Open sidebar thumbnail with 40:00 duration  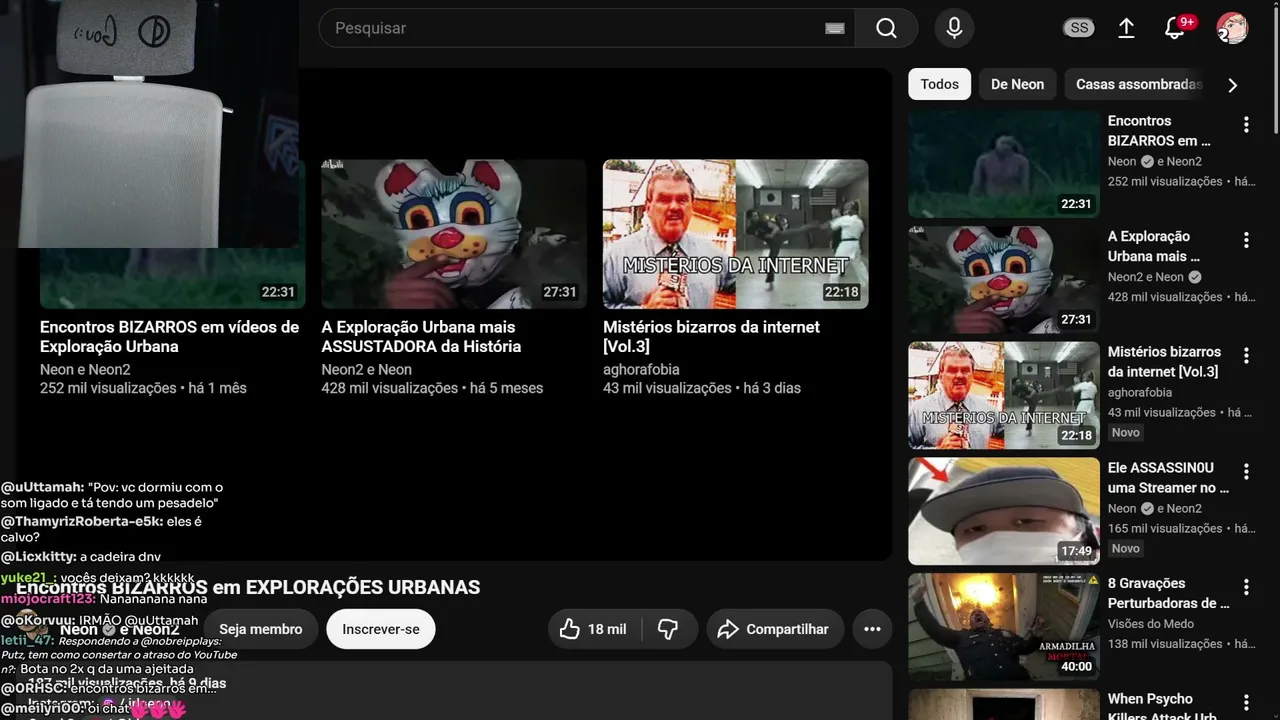click(x=1004, y=627)
